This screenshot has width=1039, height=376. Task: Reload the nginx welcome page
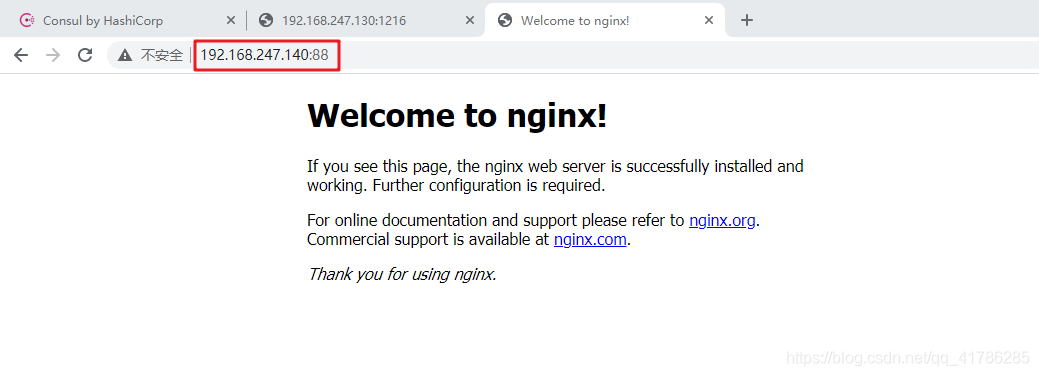coord(85,55)
